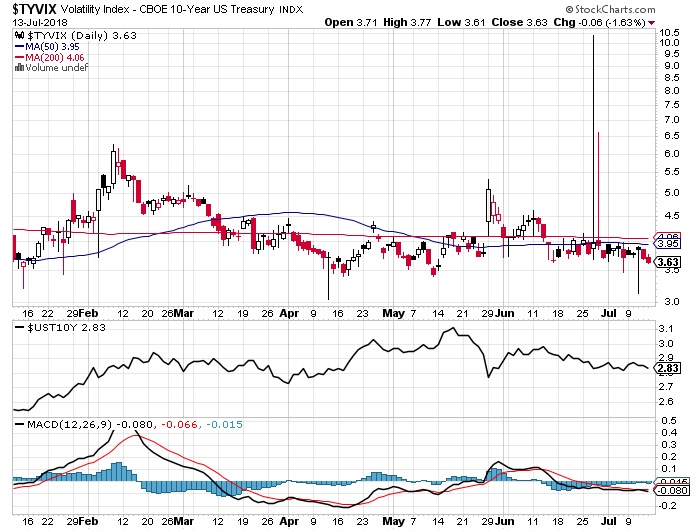Click the candlestick icon beside $TYVIX (Daily)
697x532 pixels.
tap(20, 35)
